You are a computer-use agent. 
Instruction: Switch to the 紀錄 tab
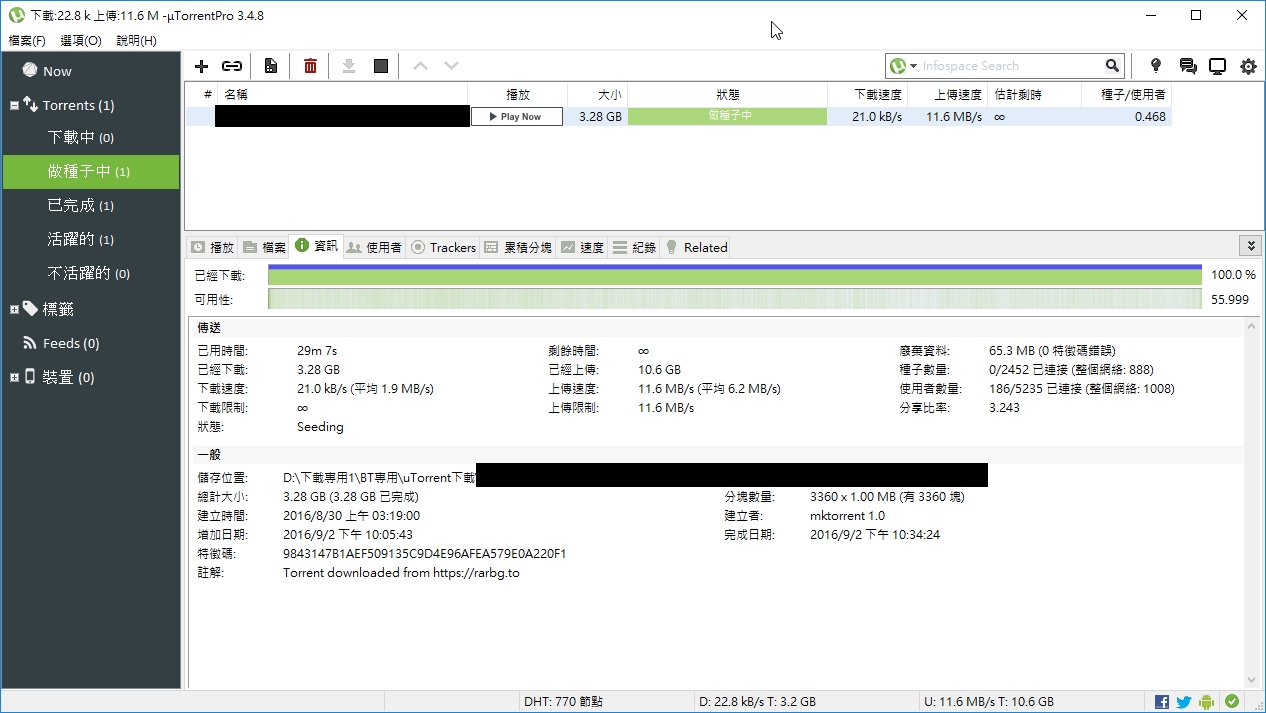click(634, 247)
